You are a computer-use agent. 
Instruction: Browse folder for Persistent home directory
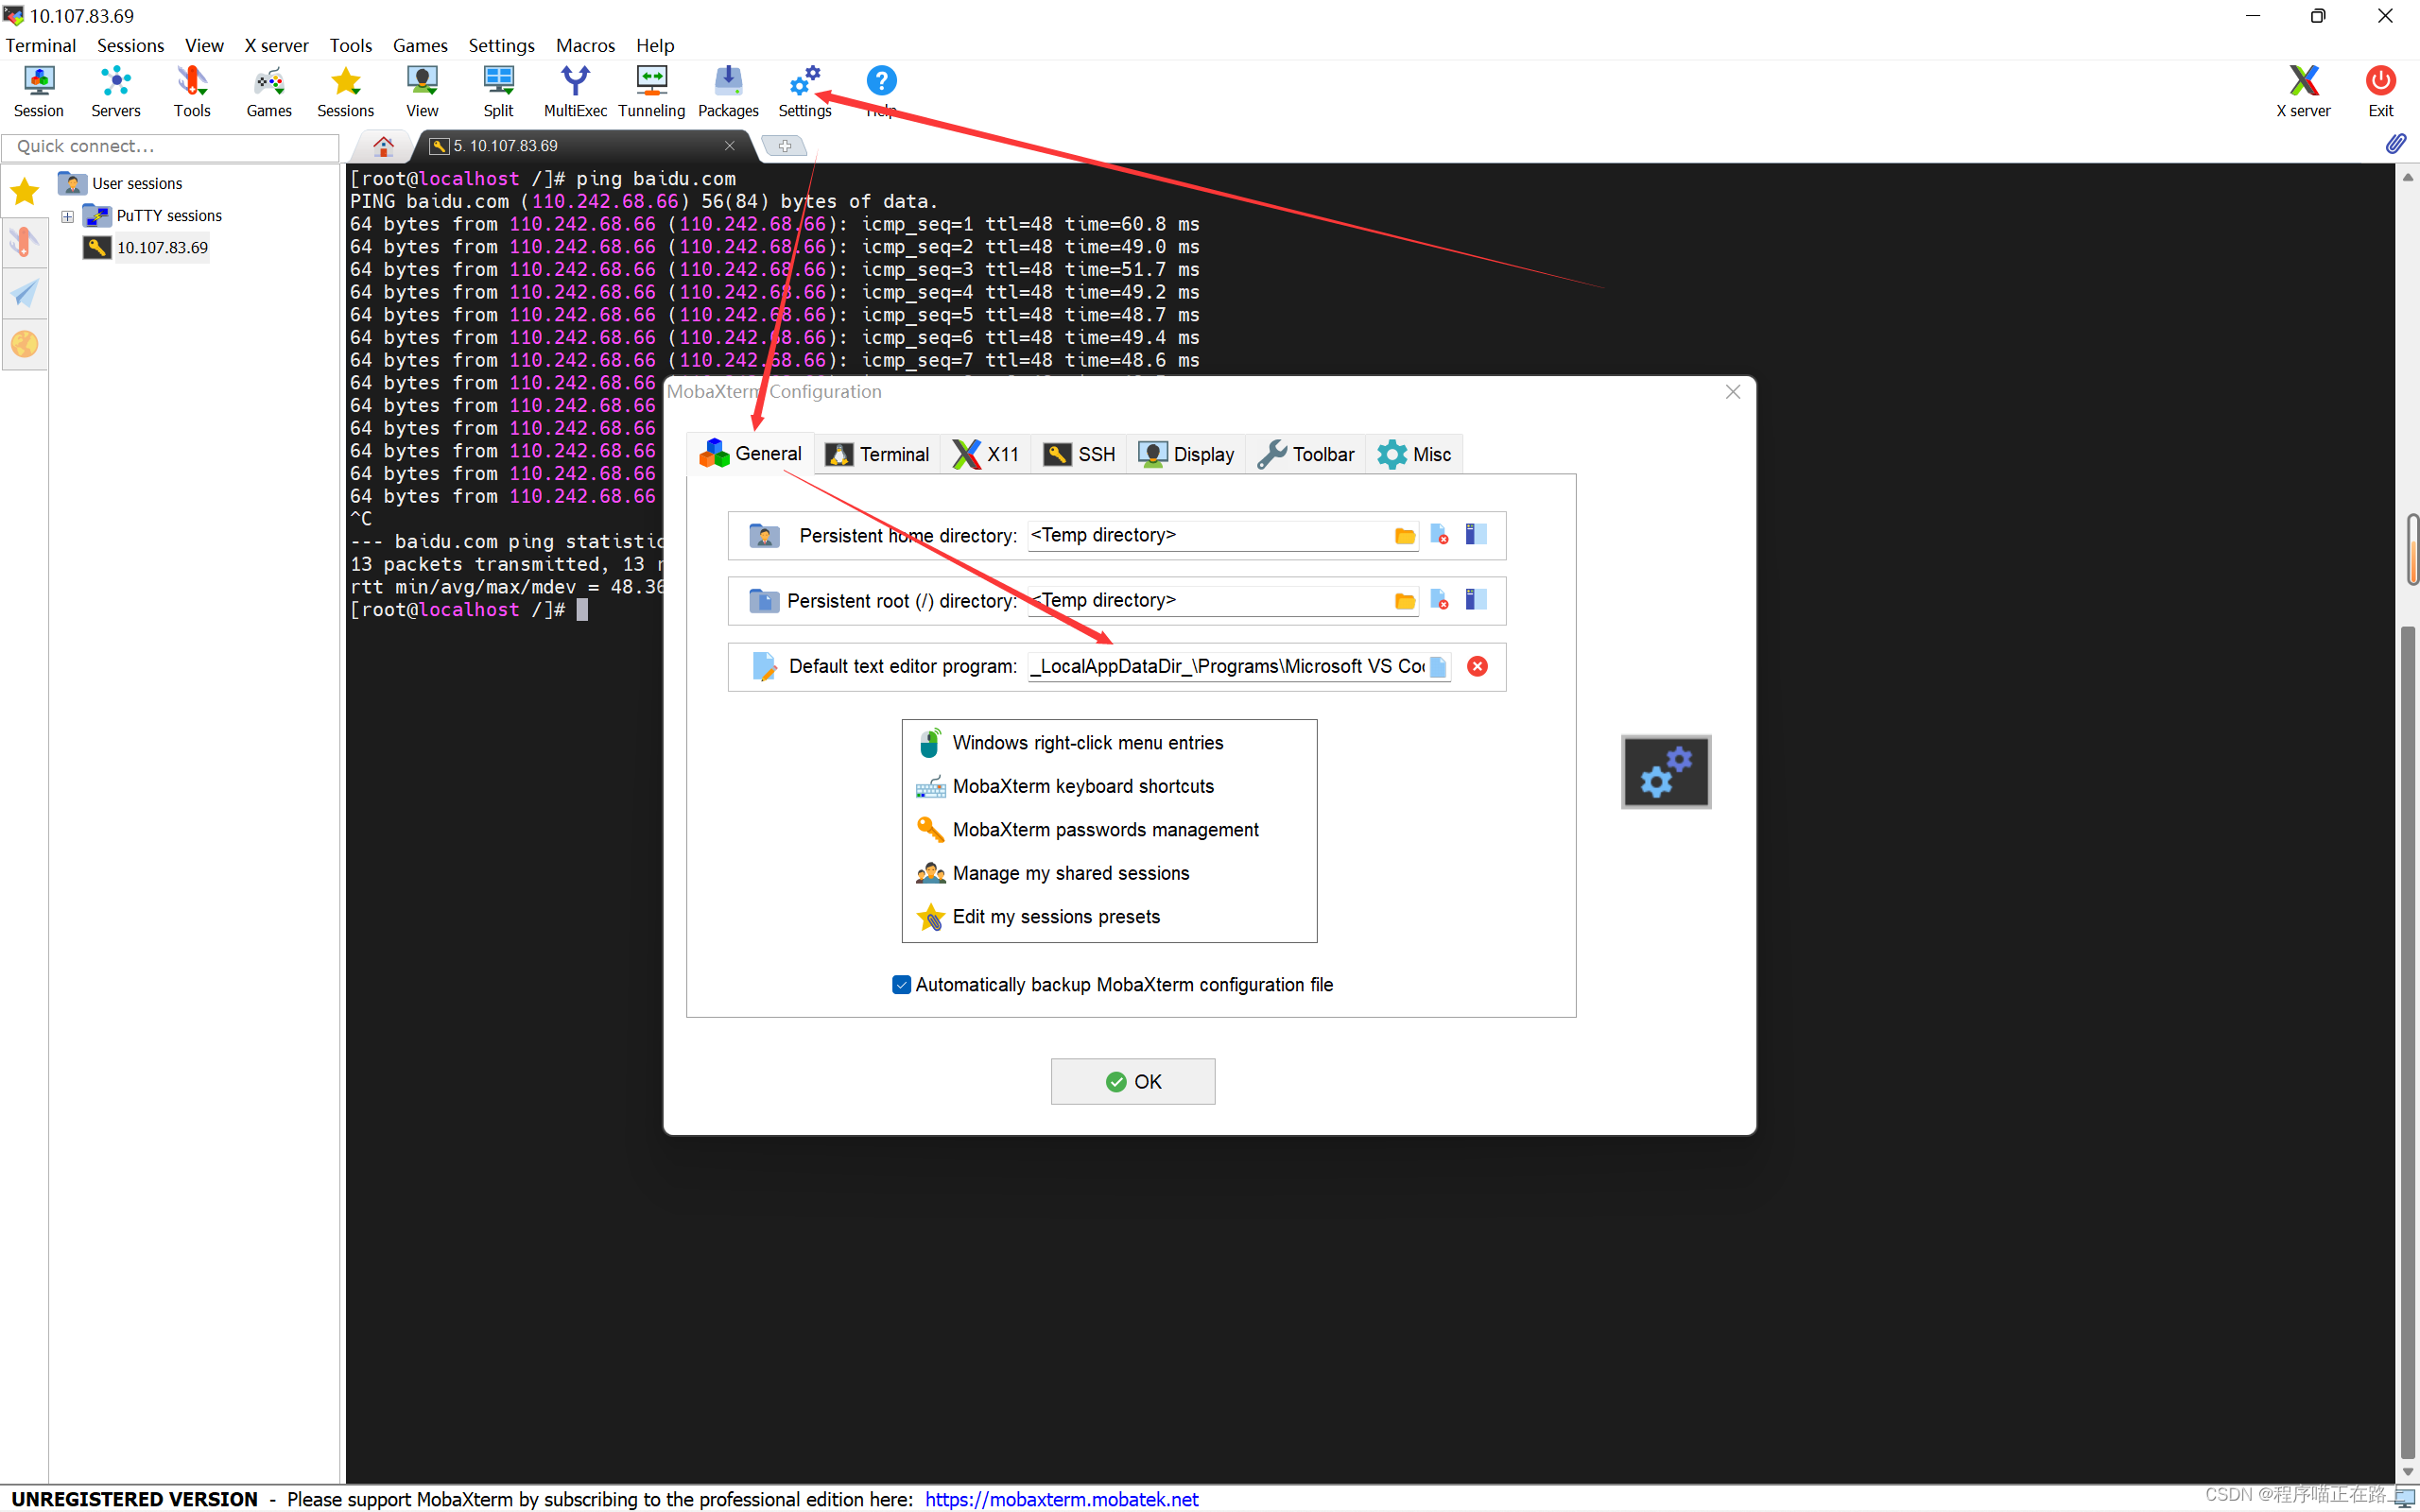1404,536
